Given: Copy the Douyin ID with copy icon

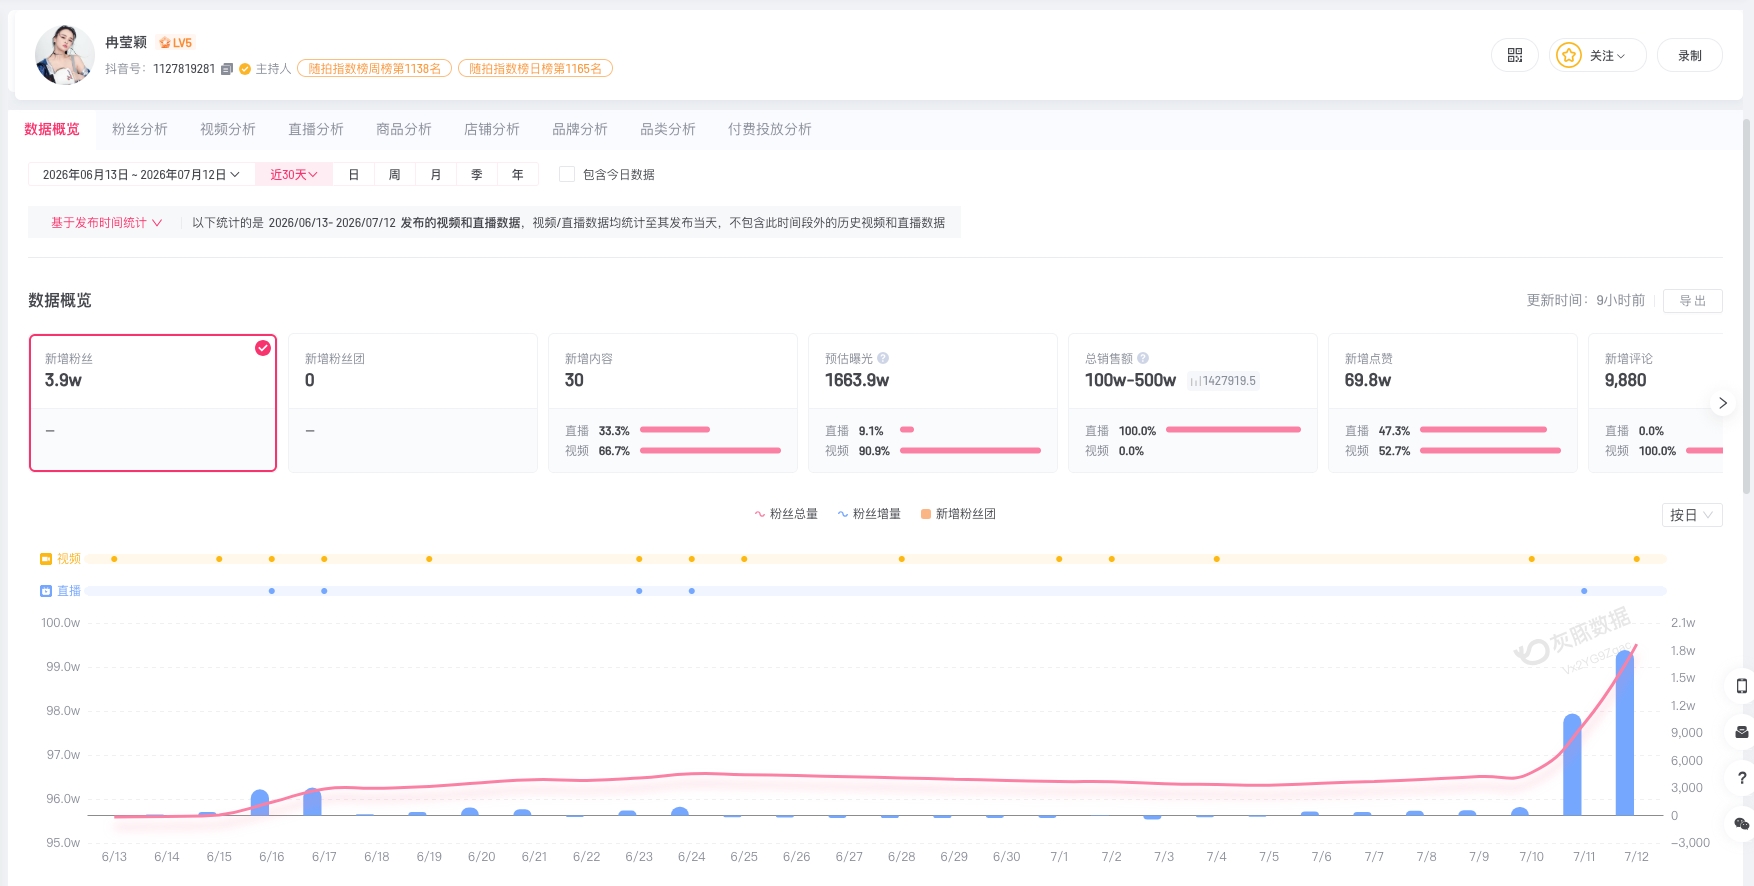Looking at the screenshot, I should [227, 69].
